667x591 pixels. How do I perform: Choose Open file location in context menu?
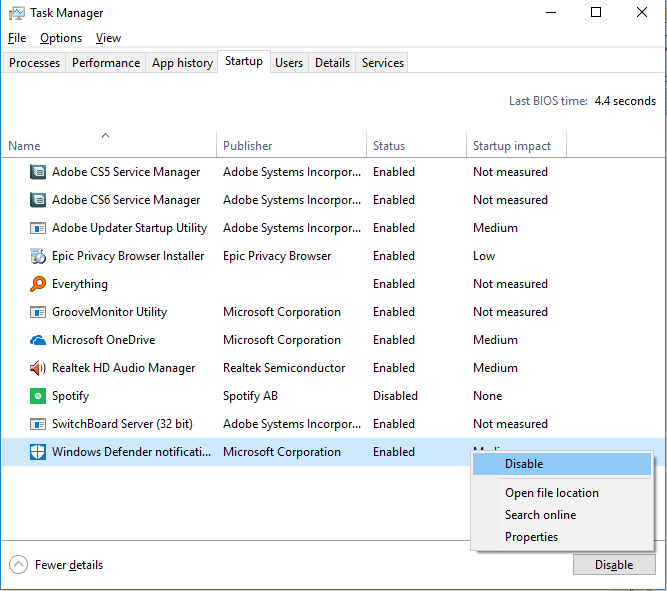(x=562, y=493)
